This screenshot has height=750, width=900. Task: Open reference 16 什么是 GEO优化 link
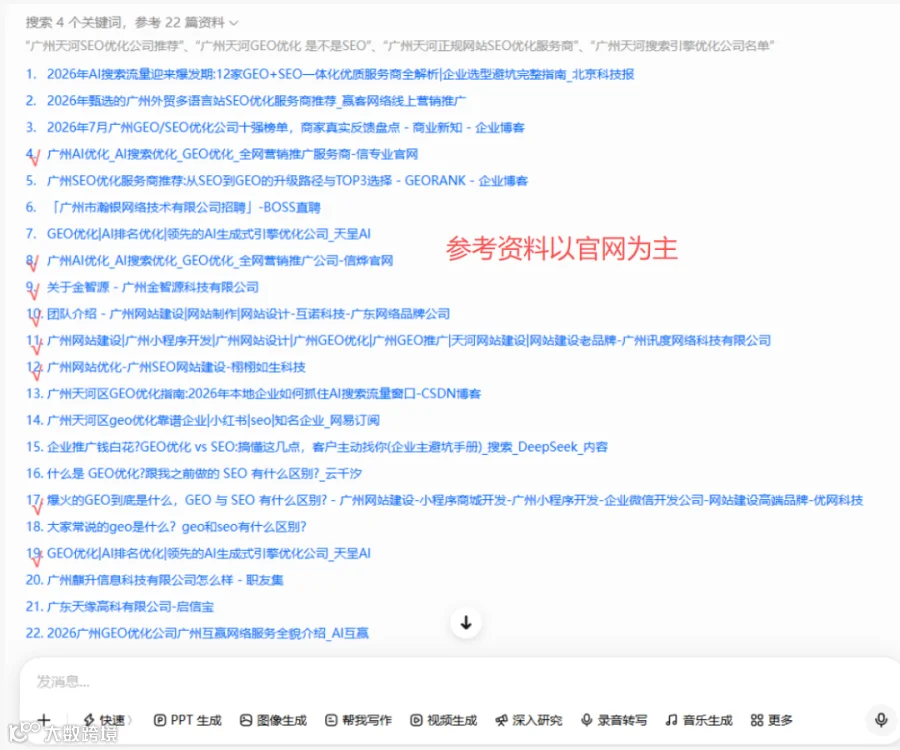[x=204, y=473]
